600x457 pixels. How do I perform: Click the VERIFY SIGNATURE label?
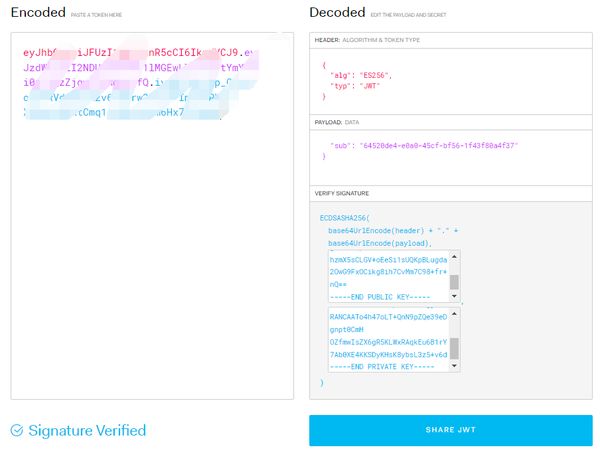[x=342, y=193]
